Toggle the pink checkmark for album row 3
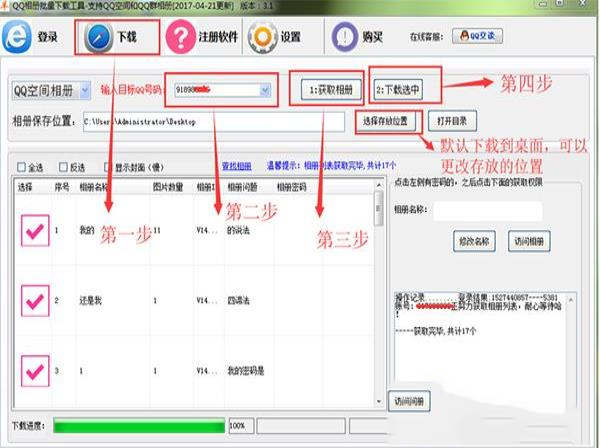This screenshot has width=600, height=448. pyautogui.click(x=37, y=369)
